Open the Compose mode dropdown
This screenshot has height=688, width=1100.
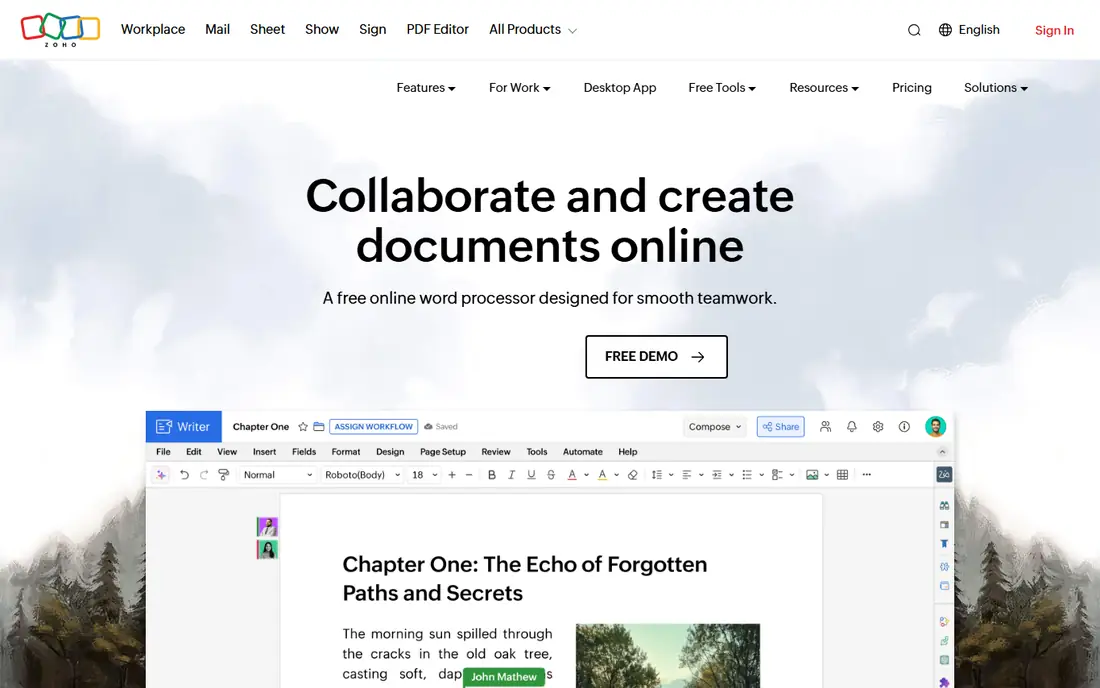point(715,426)
